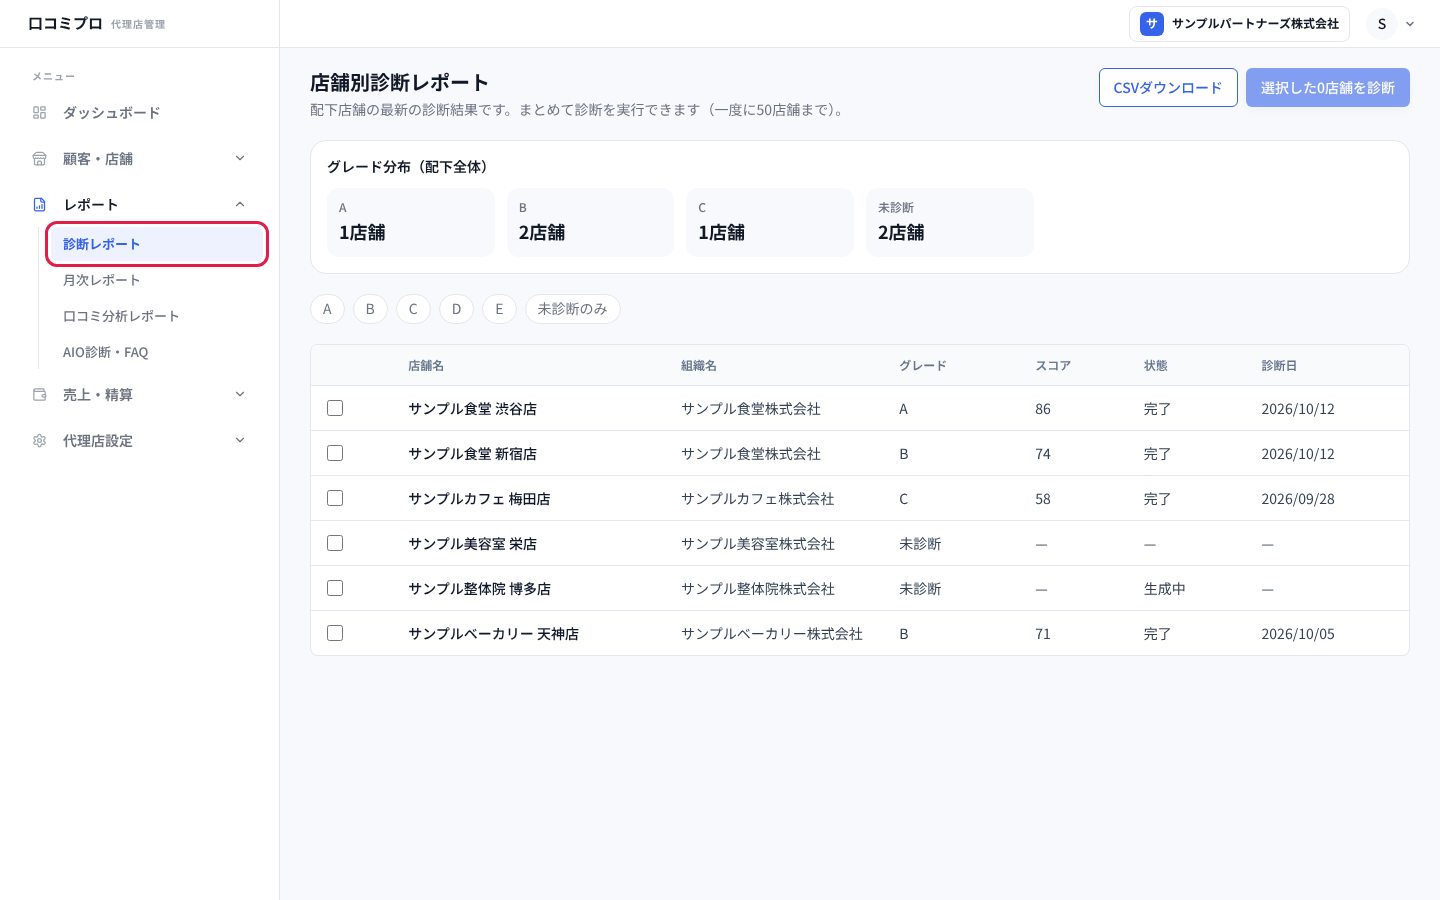Click the 診断日 column header
The image size is (1440, 900).
(x=1279, y=366)
